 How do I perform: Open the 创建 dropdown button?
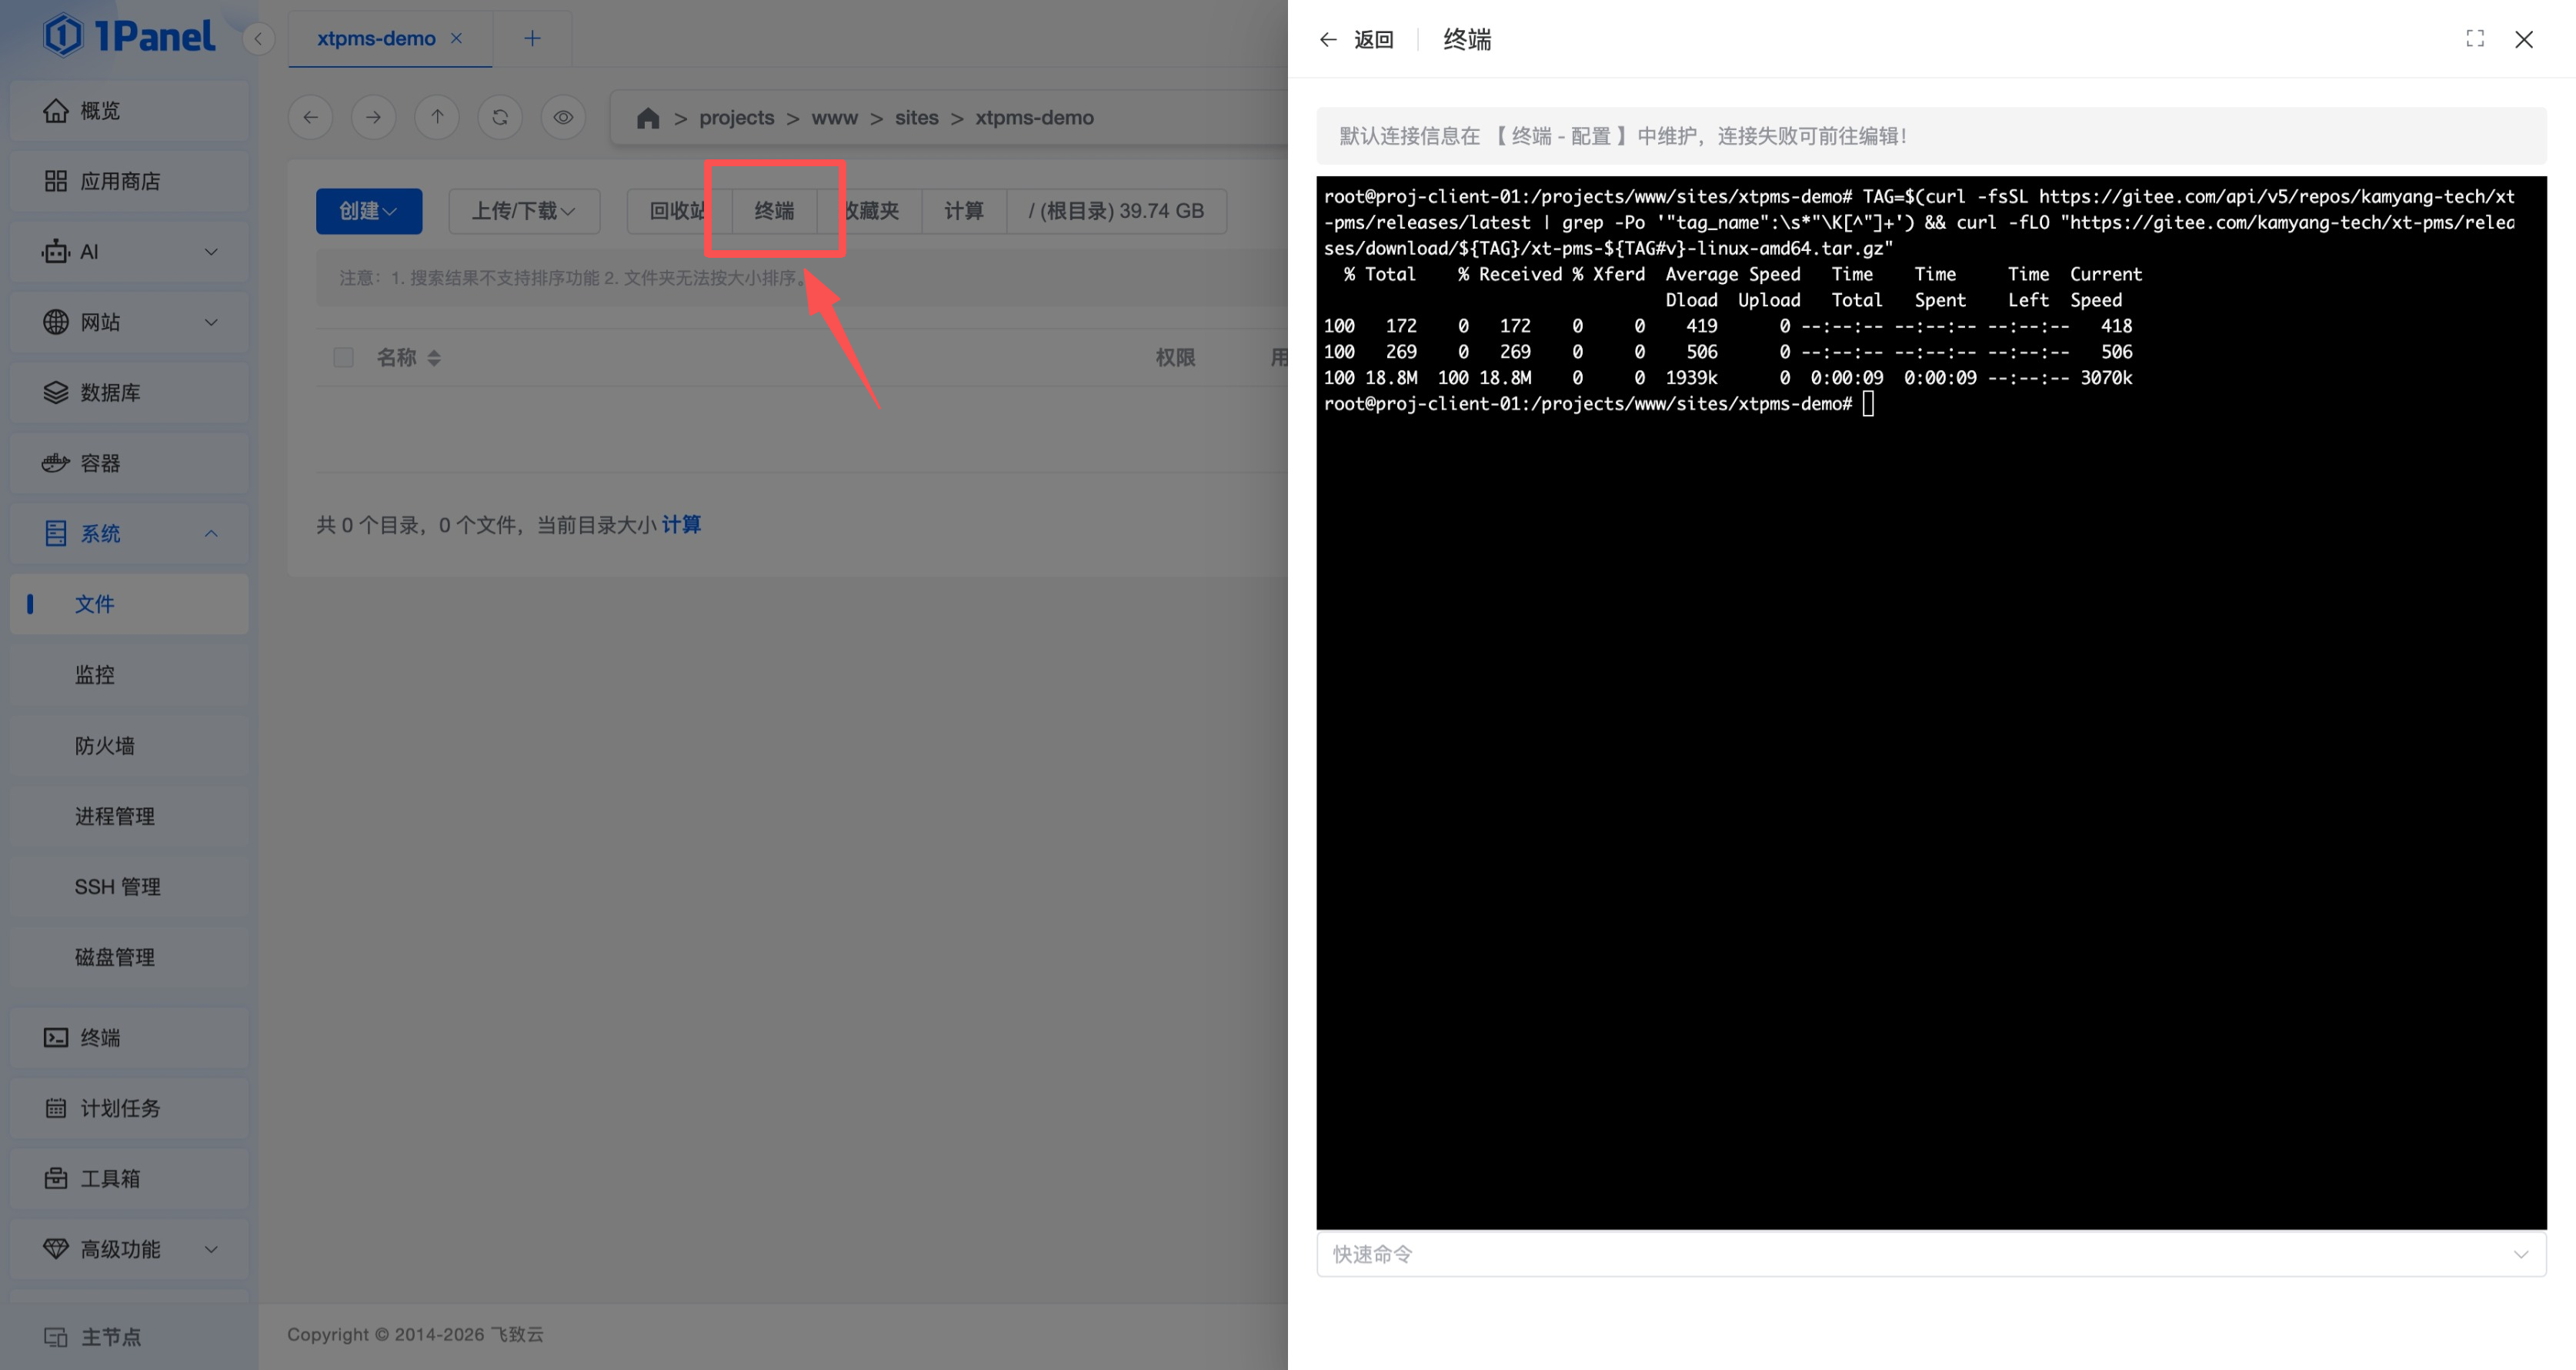[369, 211]
